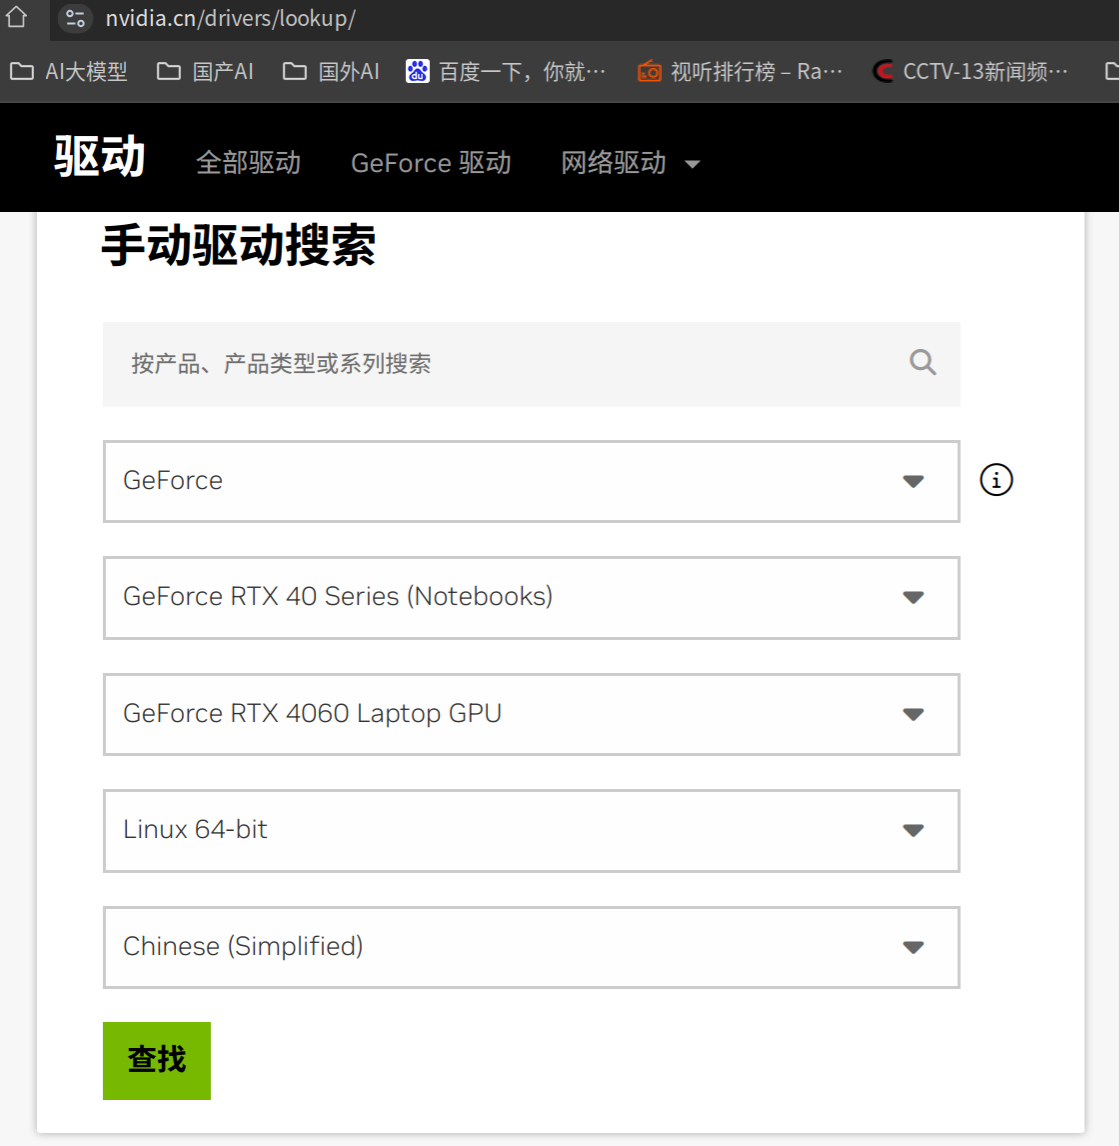Focus the product search field

[x=531, y=365]
